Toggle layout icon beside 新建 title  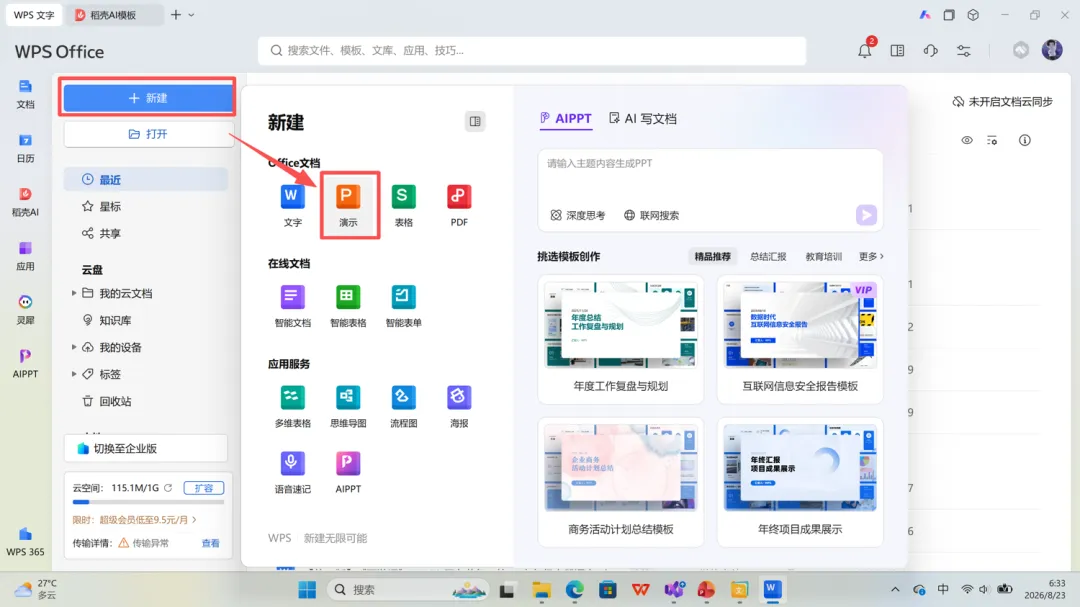(x=475, y=121)
